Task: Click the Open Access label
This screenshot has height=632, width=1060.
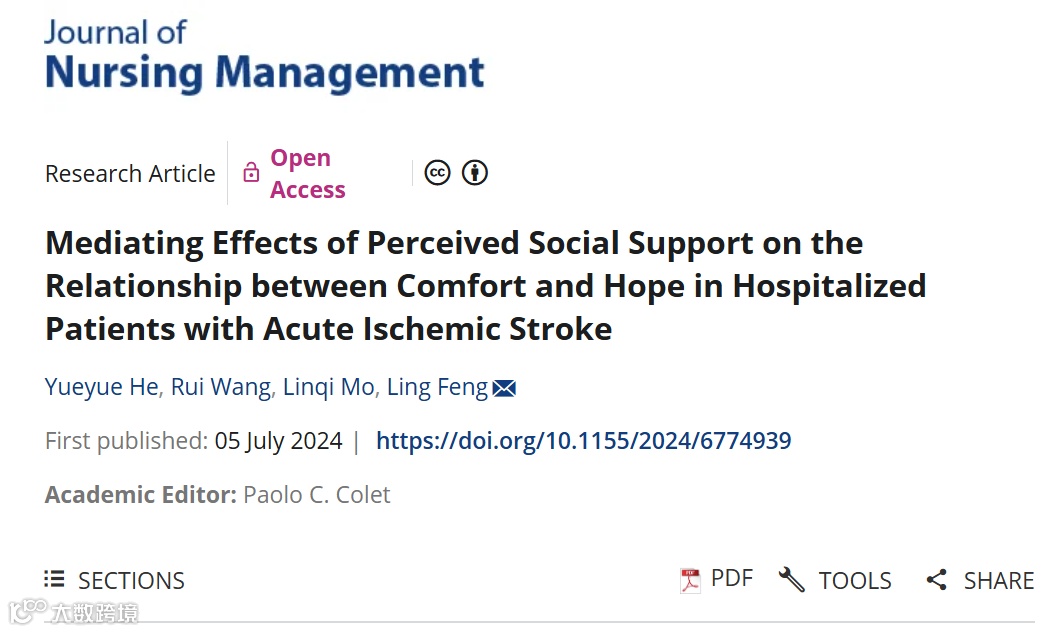Action: point(307,174)
